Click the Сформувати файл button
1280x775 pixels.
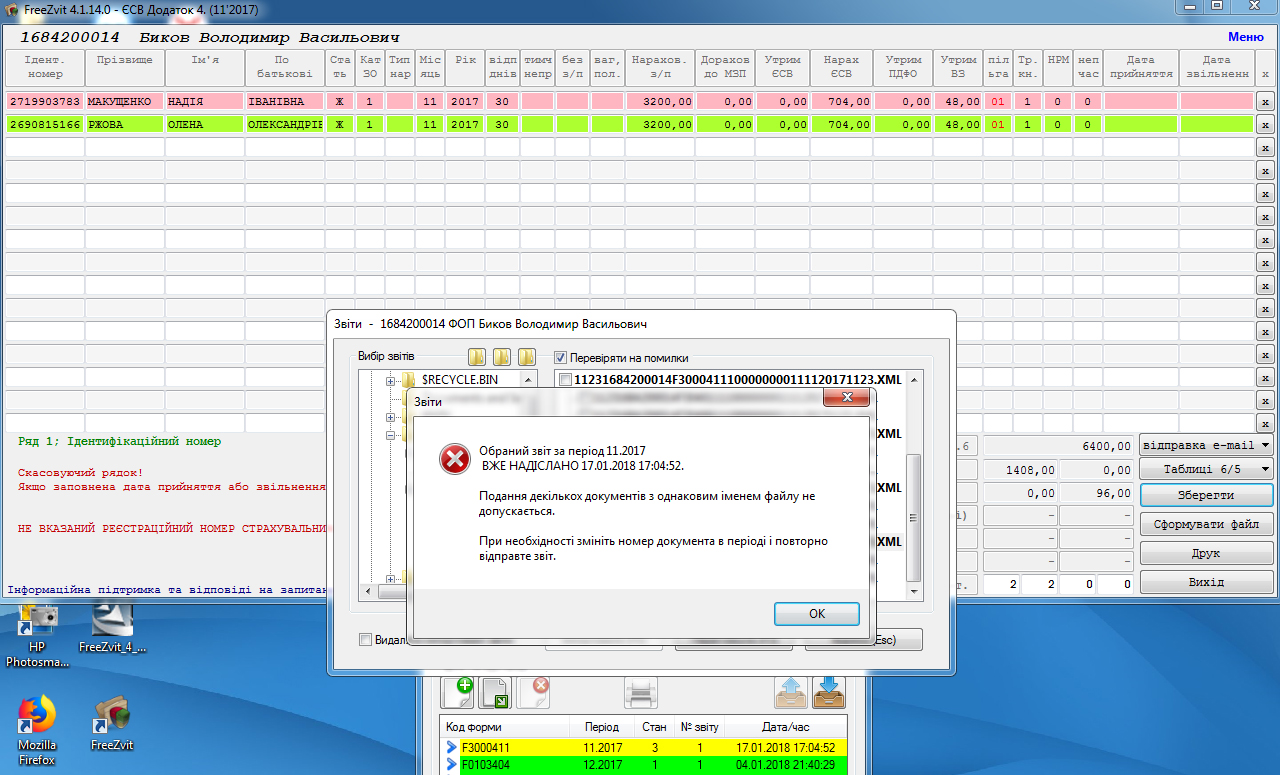[x=1206, y=524]
